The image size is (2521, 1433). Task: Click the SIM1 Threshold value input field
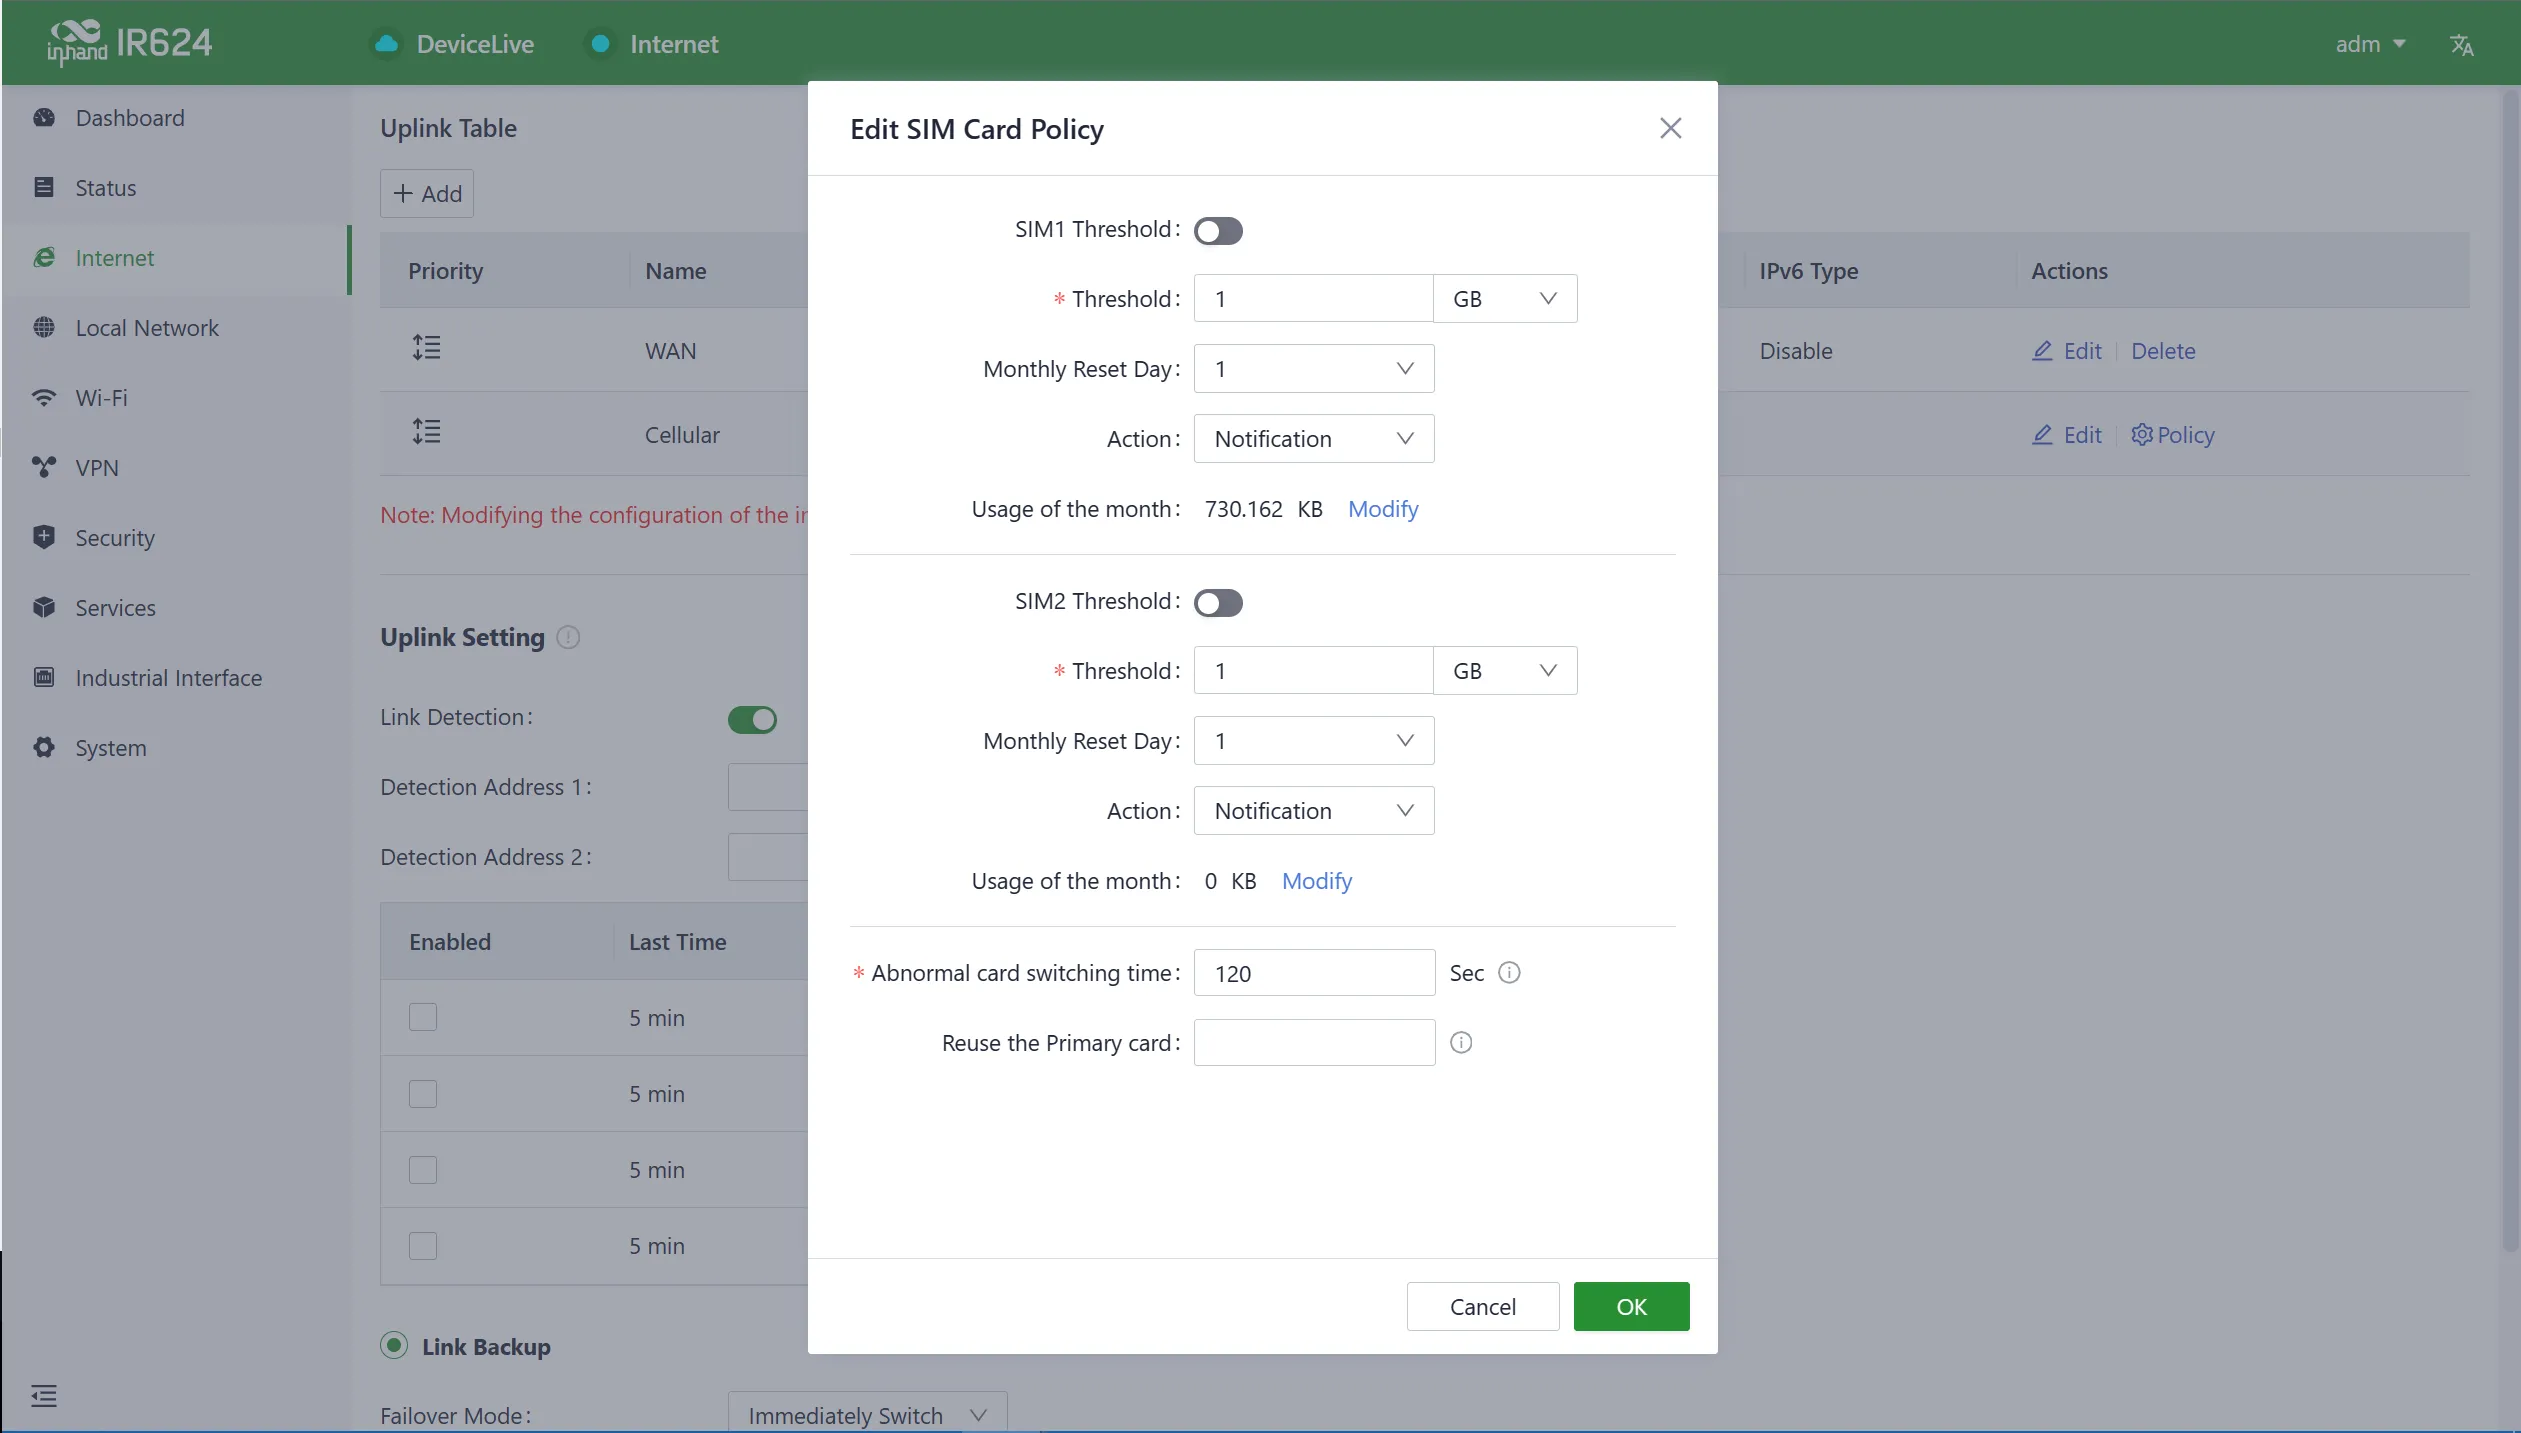1314,299
